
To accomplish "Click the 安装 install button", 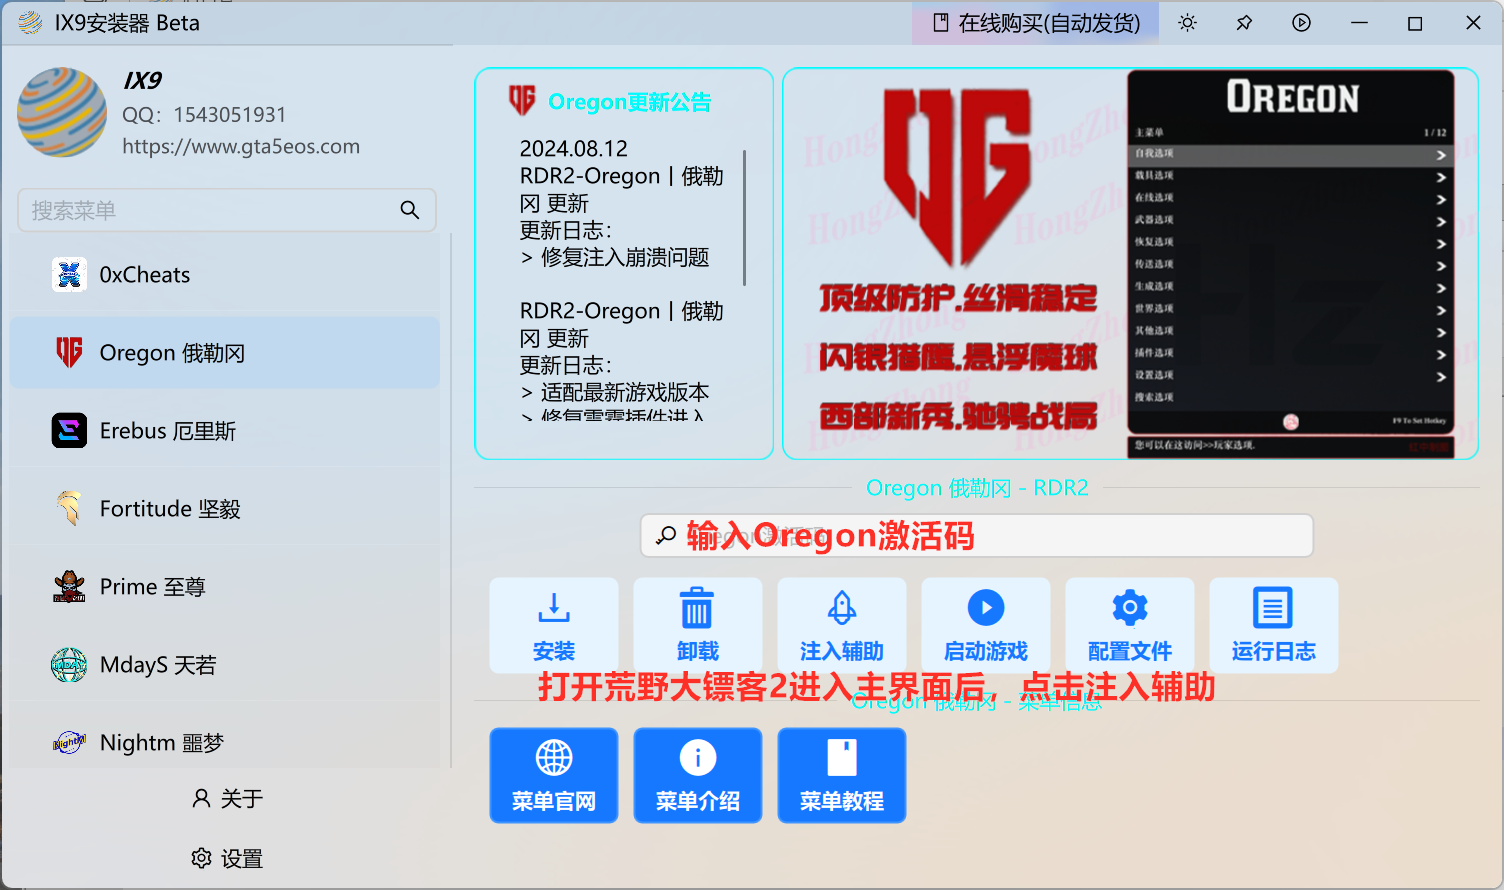I will (554, 626).
